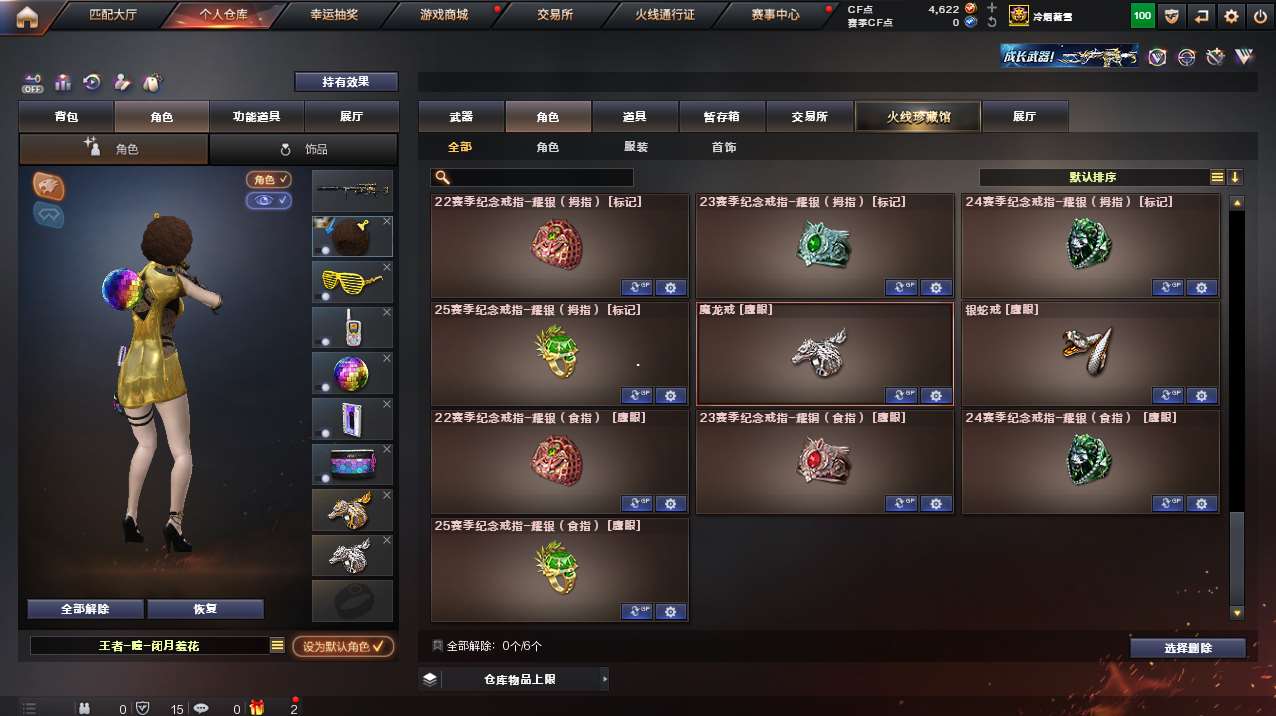
Task: Open the character name list dropdown
Action: (x=277, y=646)
